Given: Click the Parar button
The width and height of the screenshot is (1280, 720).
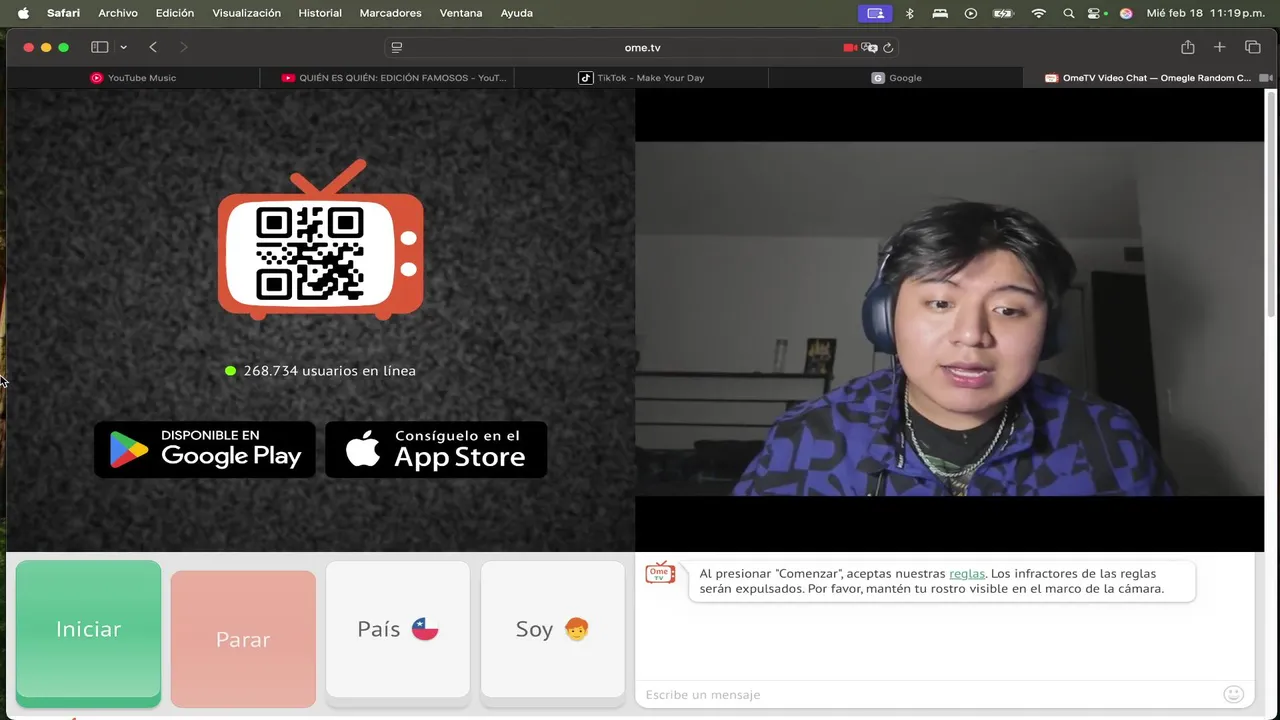Looking at the screenshot, I should [243, 638].
